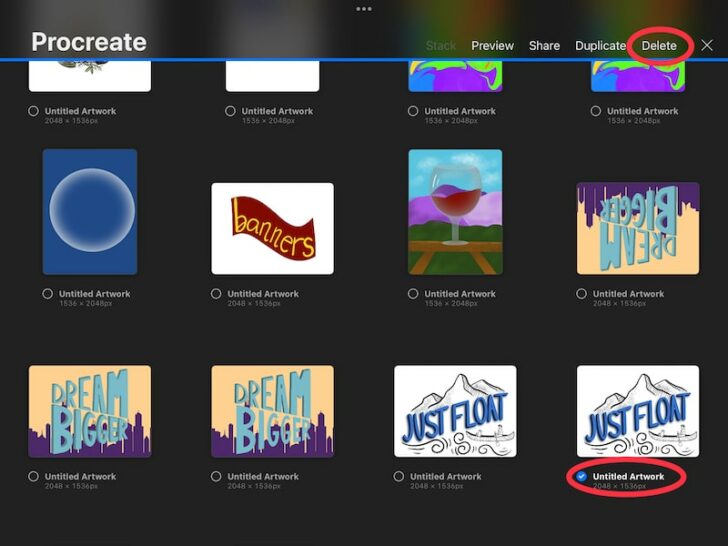
Task: Tick the circle of the unselected Just Float artwork
Action: pyautogui.click(x=398, y=476)
